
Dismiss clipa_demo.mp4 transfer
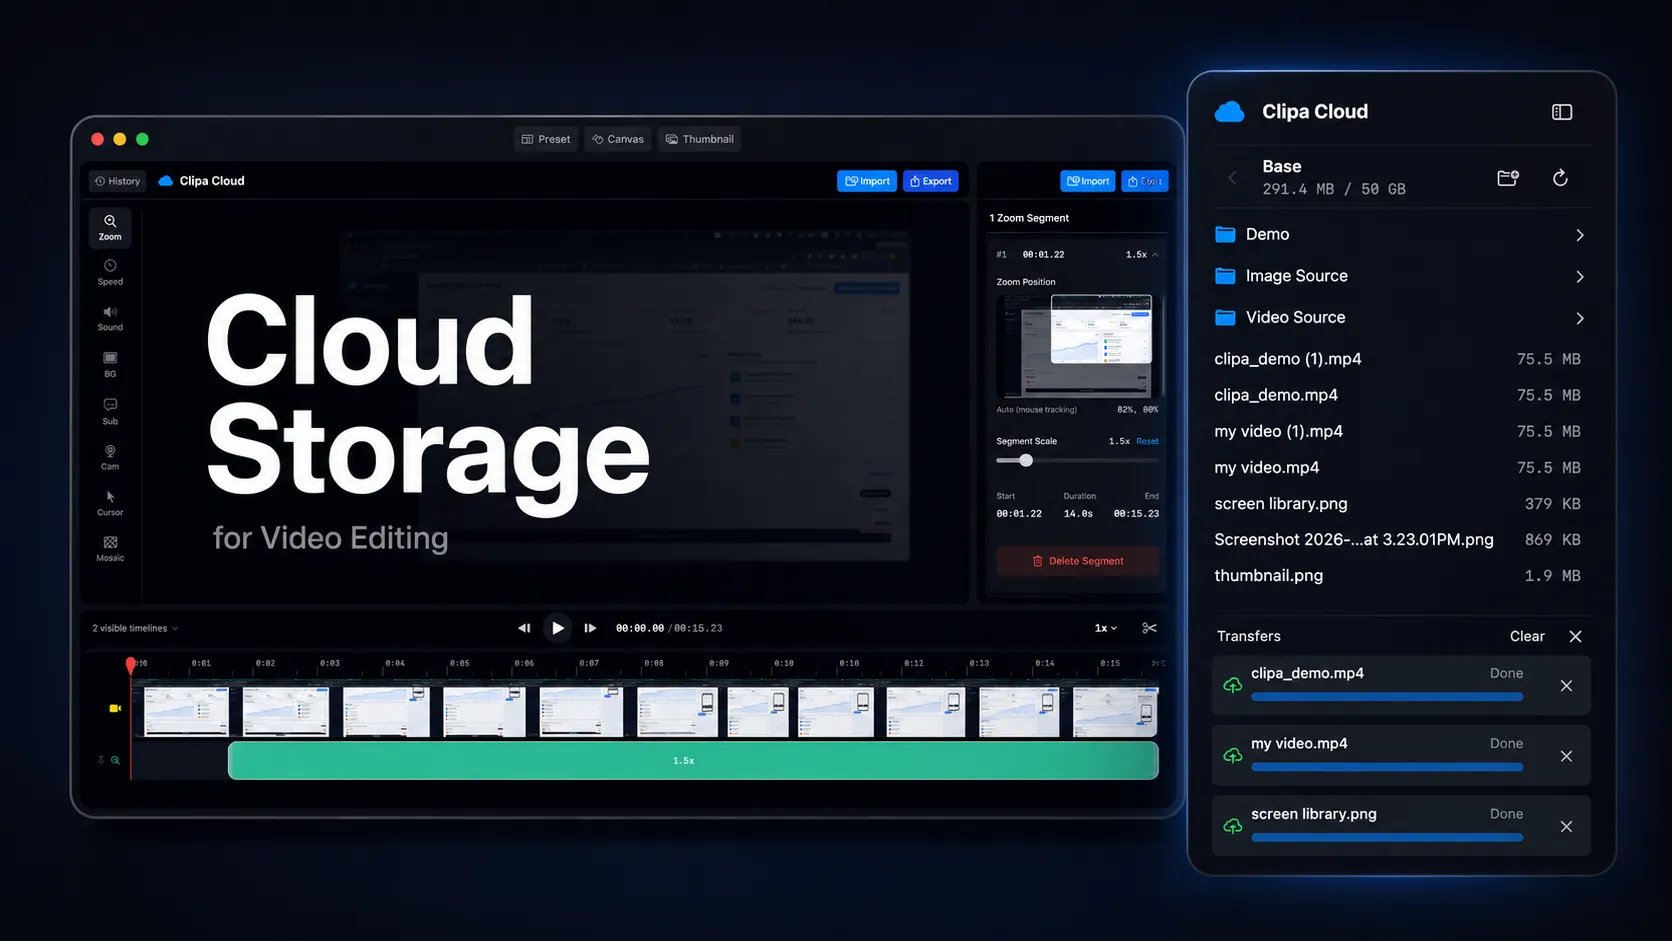click(x=1566, y=686)
